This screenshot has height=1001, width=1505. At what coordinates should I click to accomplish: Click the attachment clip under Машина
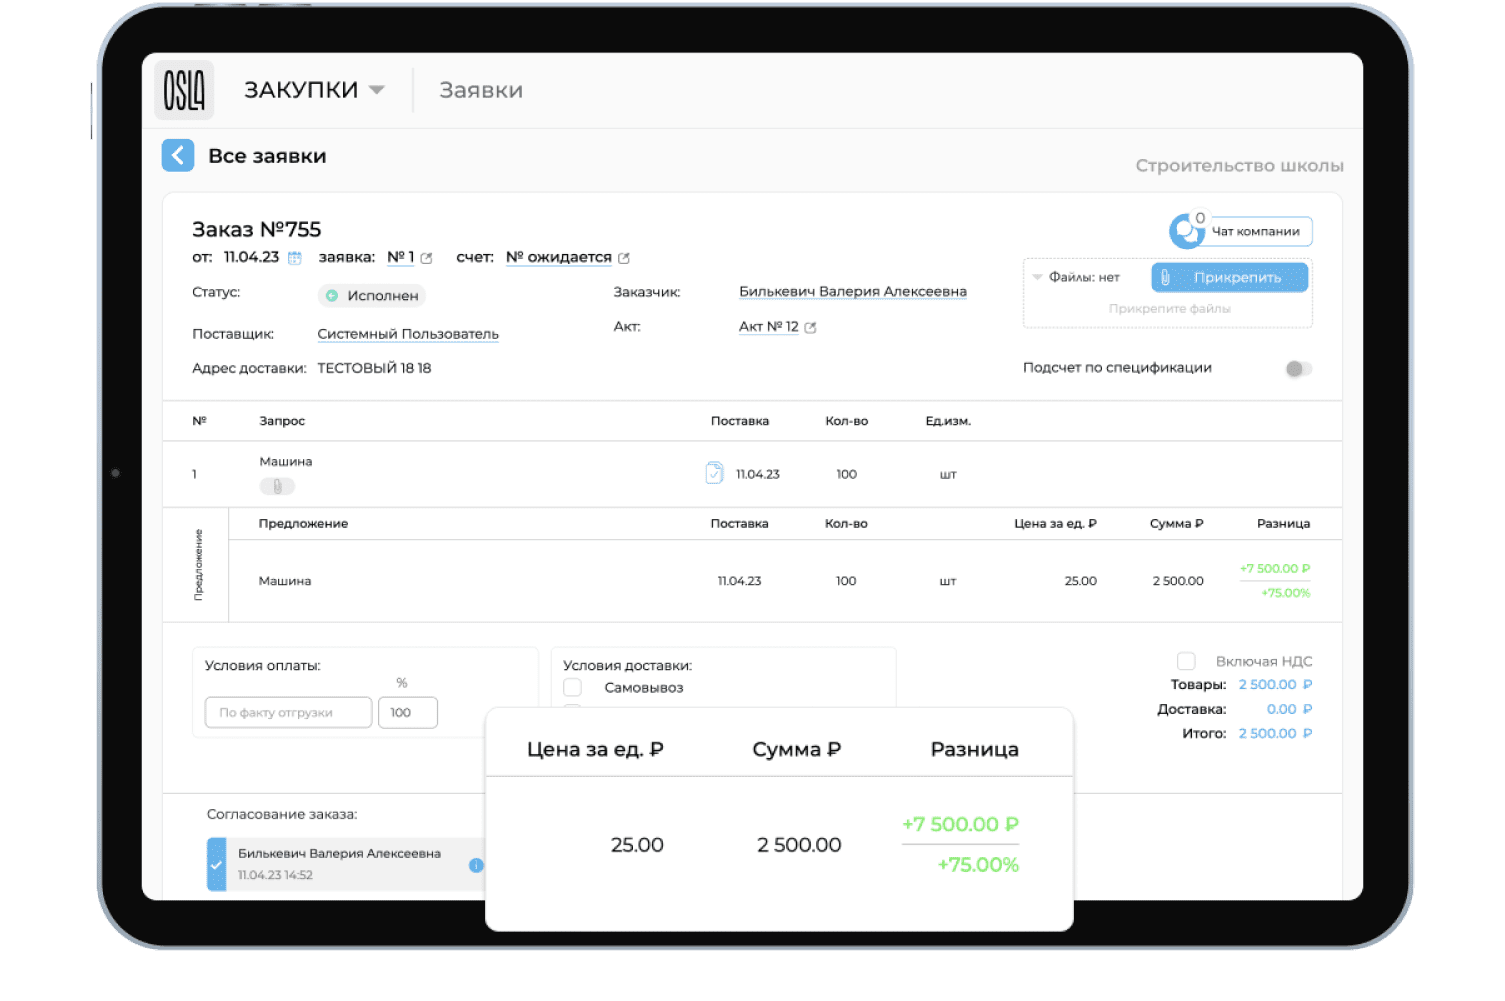pyautogui.click(x=277, y=487)
